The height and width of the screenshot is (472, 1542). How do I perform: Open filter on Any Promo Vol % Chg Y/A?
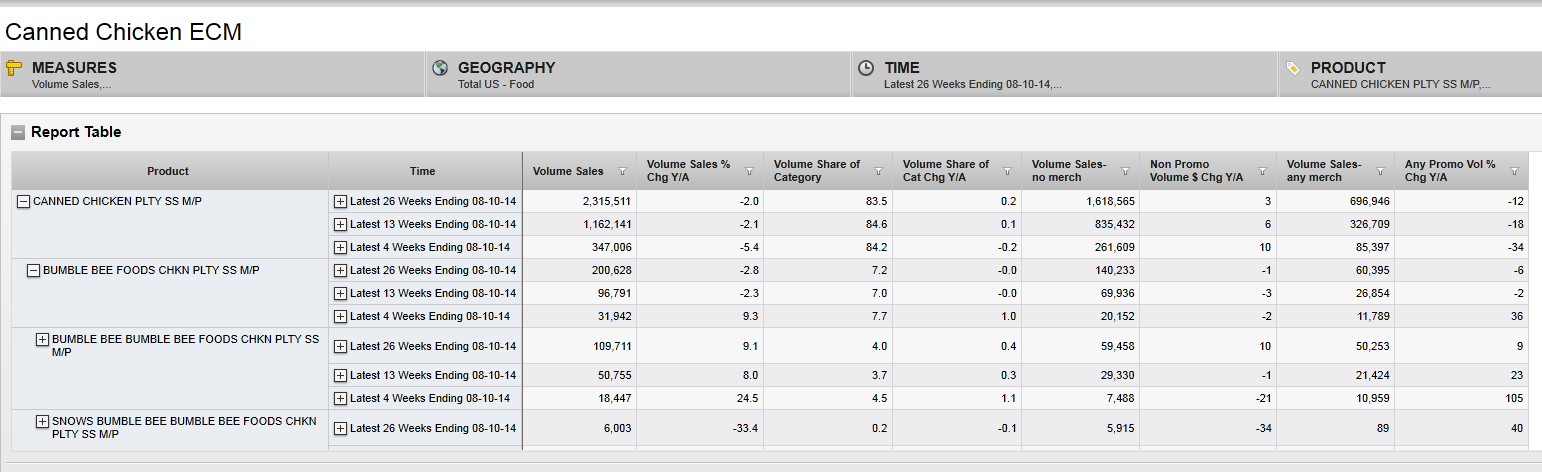click(1515, 171)
